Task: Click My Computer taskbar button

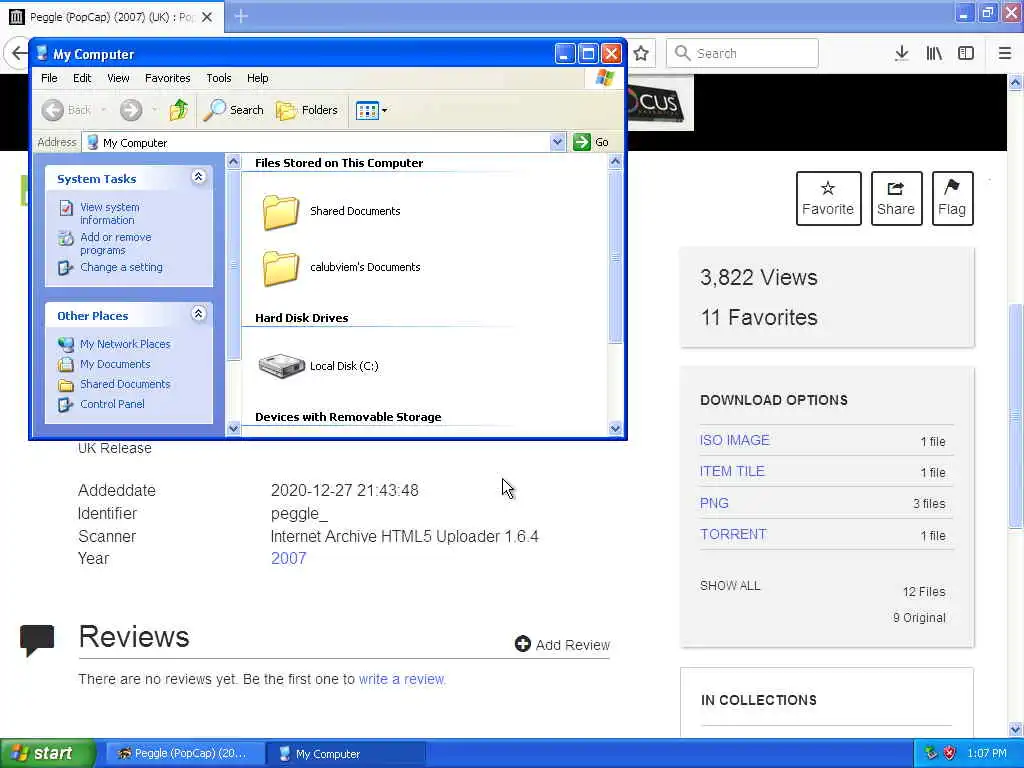Action: [346, 754]
